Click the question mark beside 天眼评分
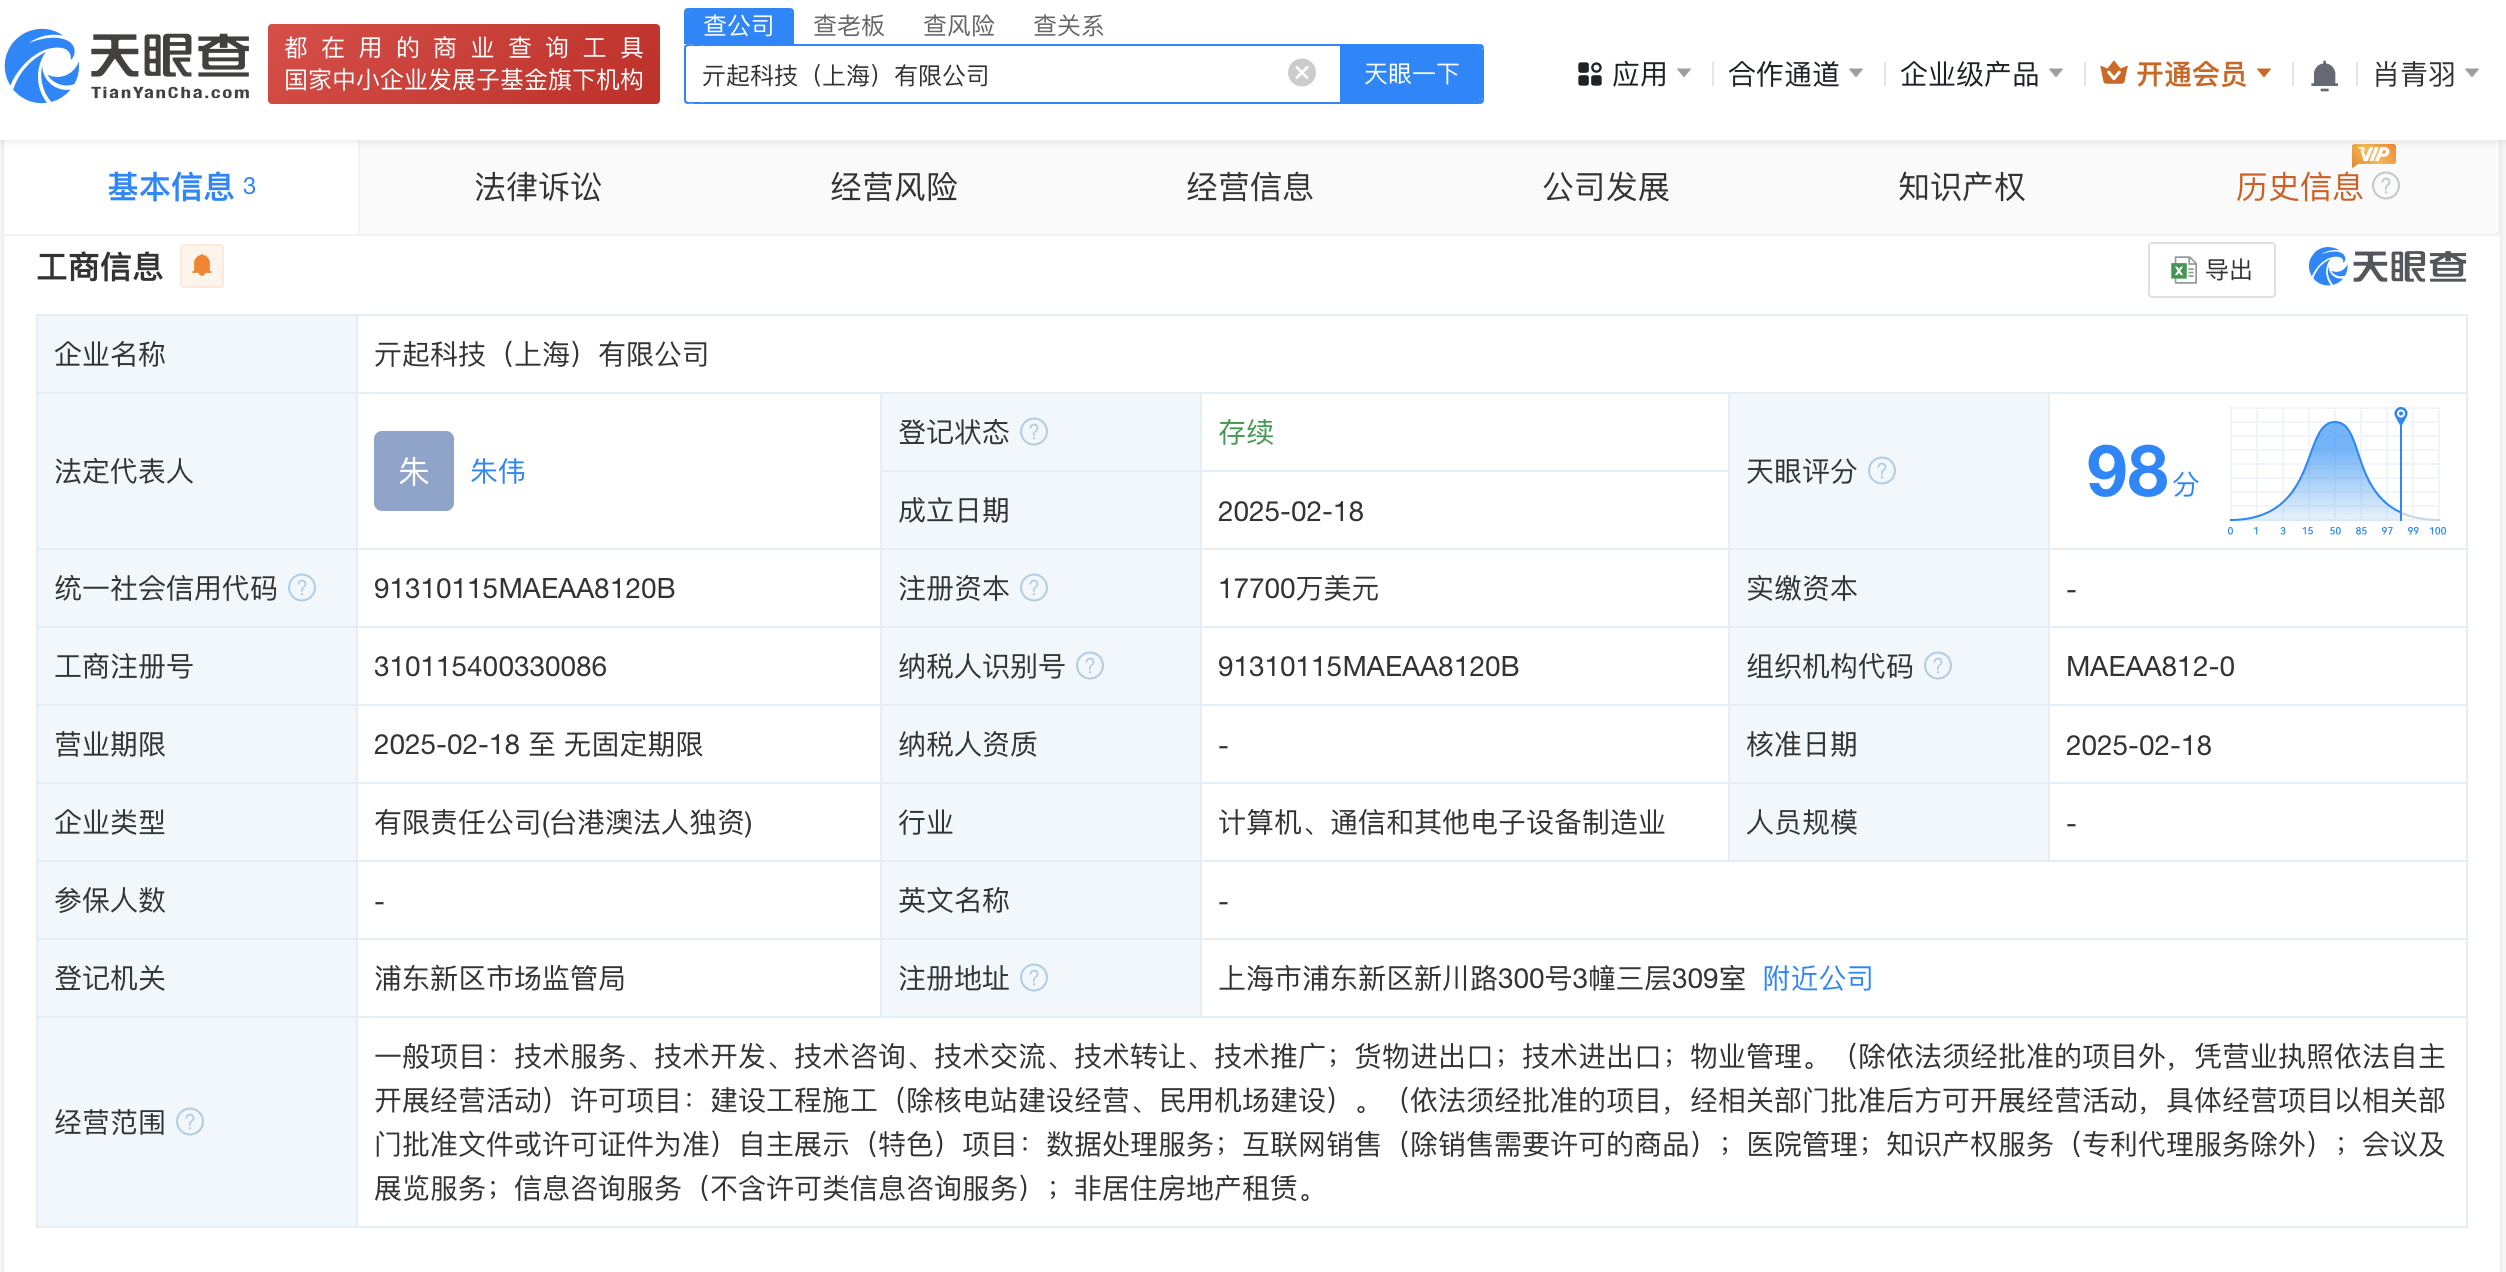 coord(1882,471)
